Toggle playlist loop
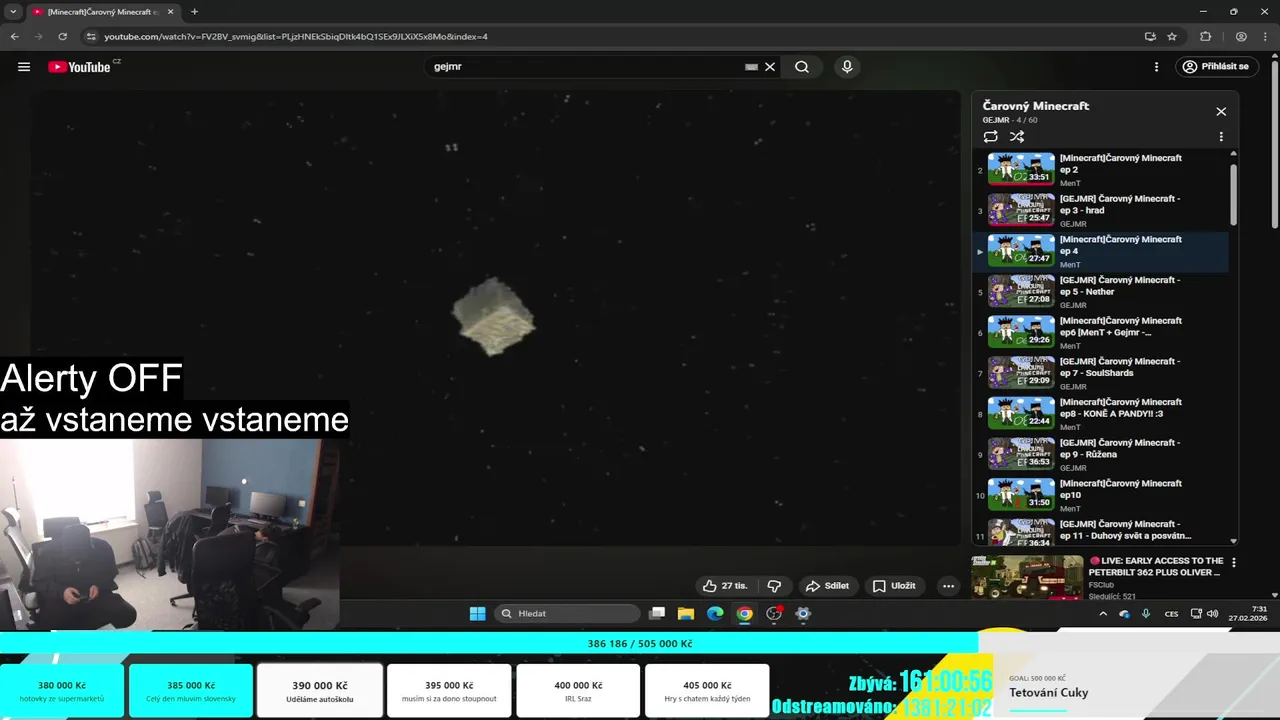The image size is (1280, 720). [x=990, y=137]
